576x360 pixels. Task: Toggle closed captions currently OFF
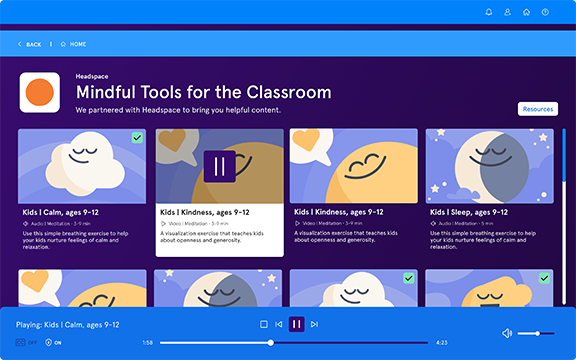point(26,343)
